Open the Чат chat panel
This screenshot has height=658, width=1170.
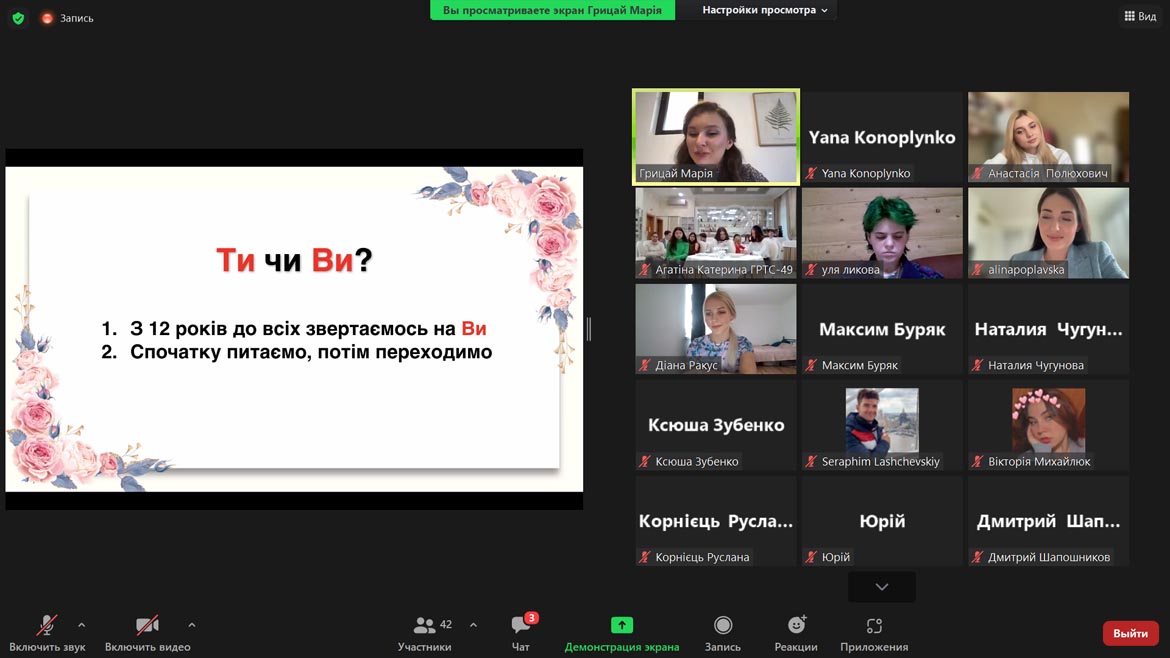coord(521,633)
